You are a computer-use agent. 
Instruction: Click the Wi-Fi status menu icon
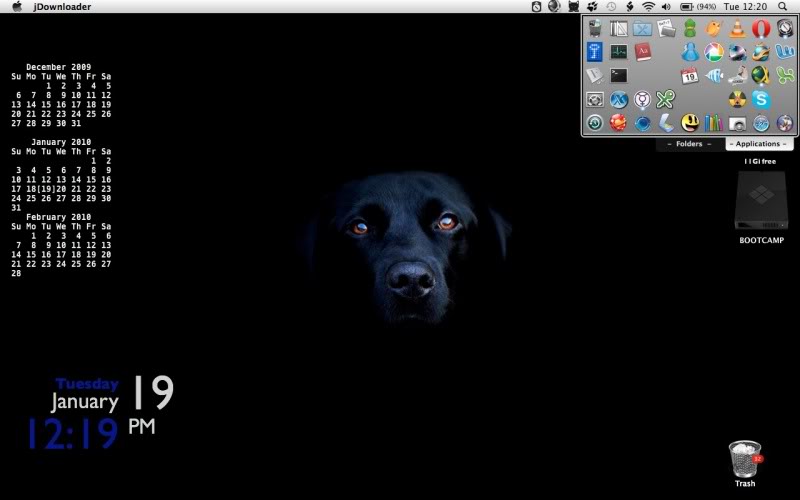click(648, 6)
